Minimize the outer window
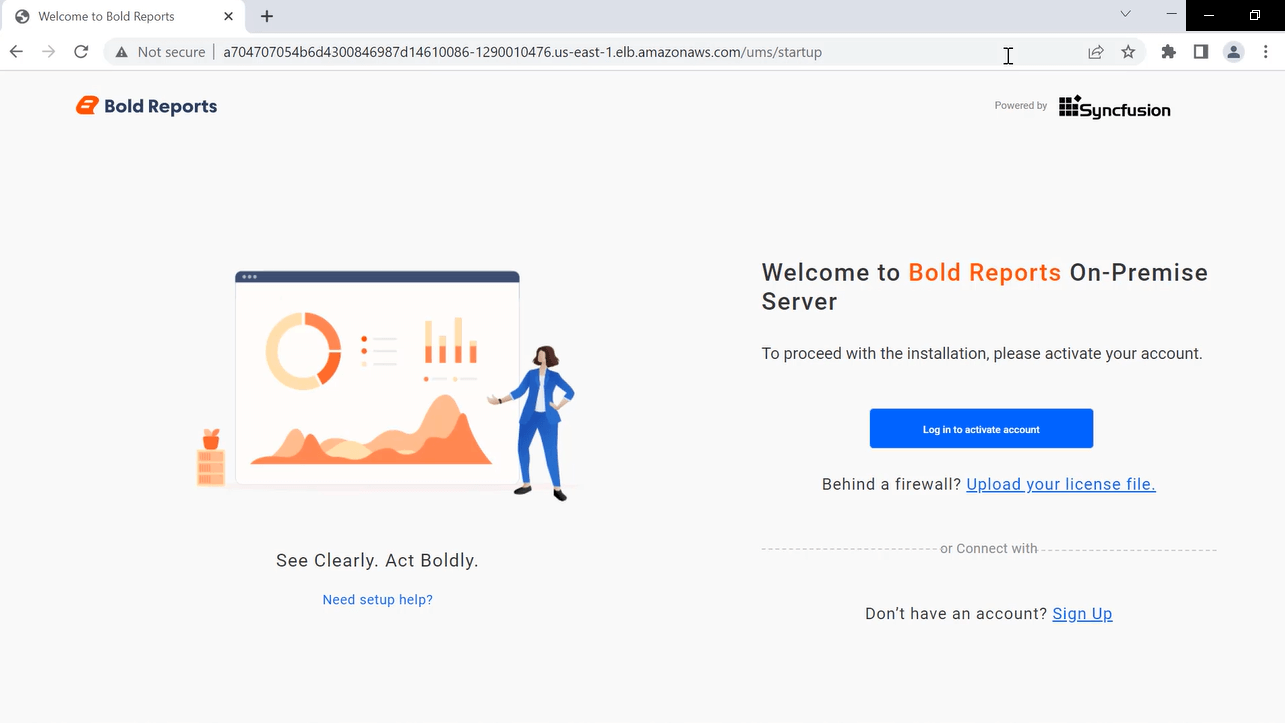 pyautogui.click(x=1210, y=15)
